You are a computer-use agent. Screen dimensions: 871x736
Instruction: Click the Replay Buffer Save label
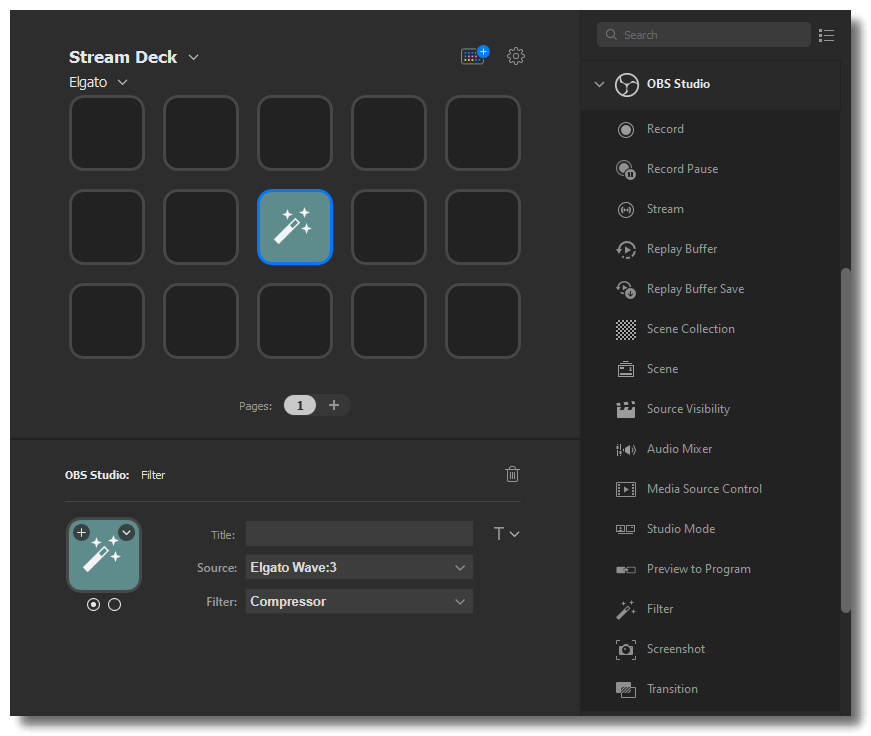pyautogui.click(x=695, y=289)
